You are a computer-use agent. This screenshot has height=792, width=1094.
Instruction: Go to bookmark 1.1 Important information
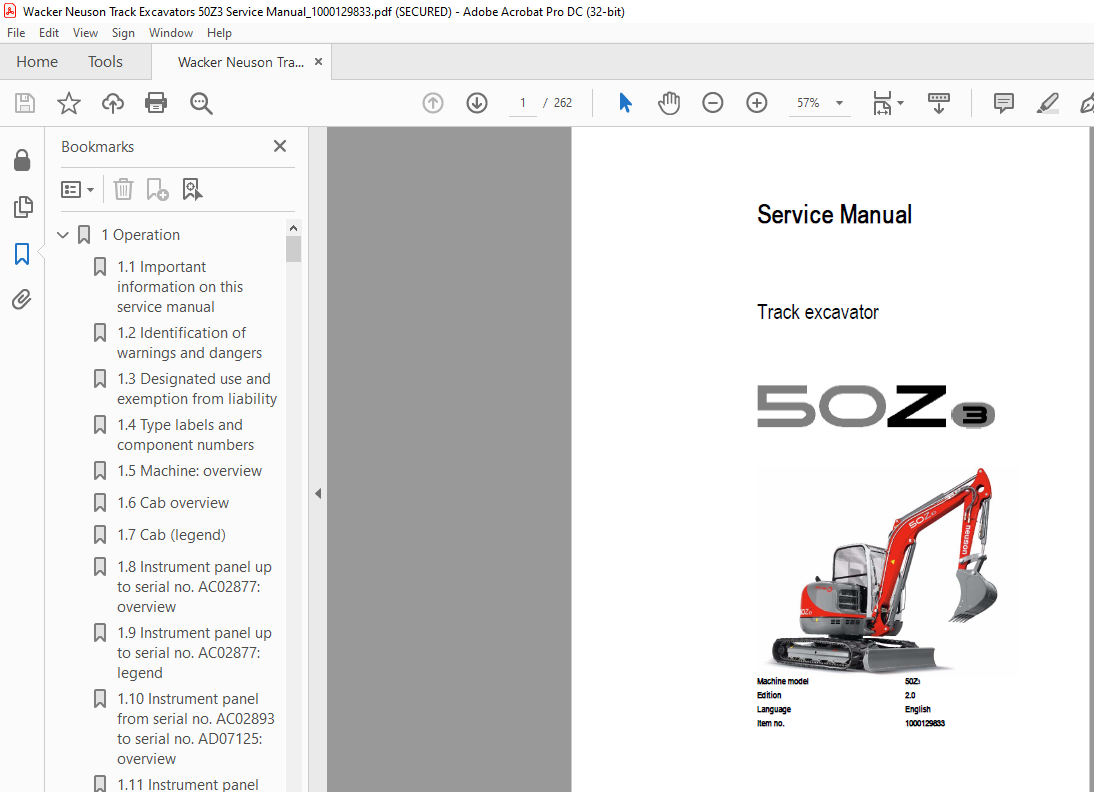(180, 287)
